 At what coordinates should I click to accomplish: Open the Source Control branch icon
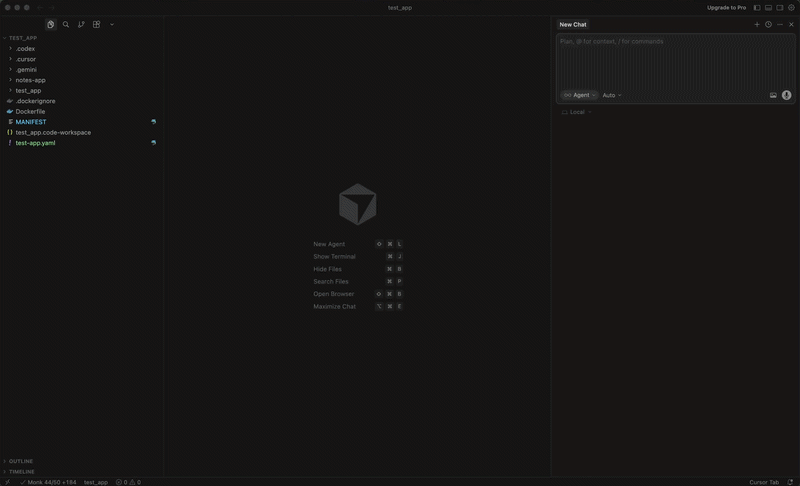[81, 24]
